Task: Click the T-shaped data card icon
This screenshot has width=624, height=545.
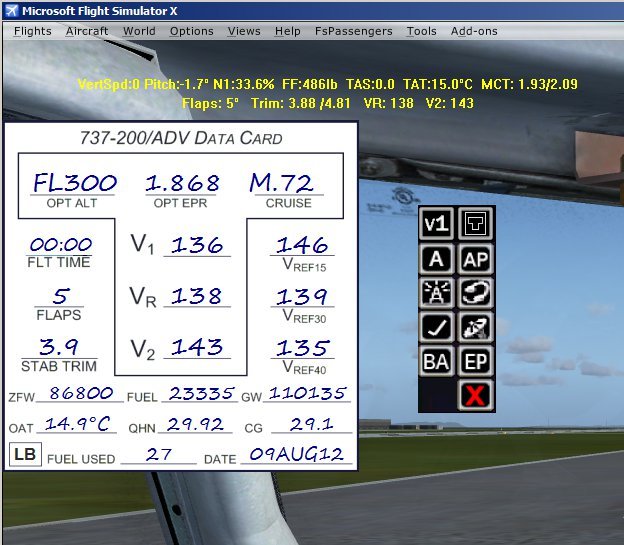Action: tap(476, 224)
